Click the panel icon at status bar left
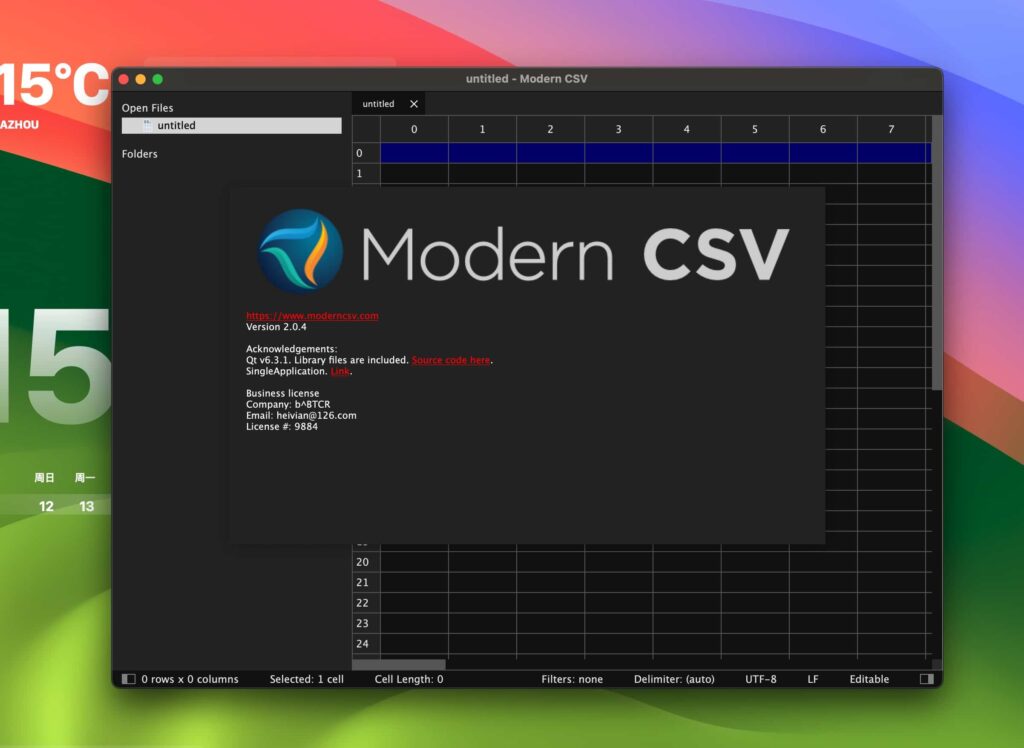This screenshot has width=1024, height=748. pos(128,679)
